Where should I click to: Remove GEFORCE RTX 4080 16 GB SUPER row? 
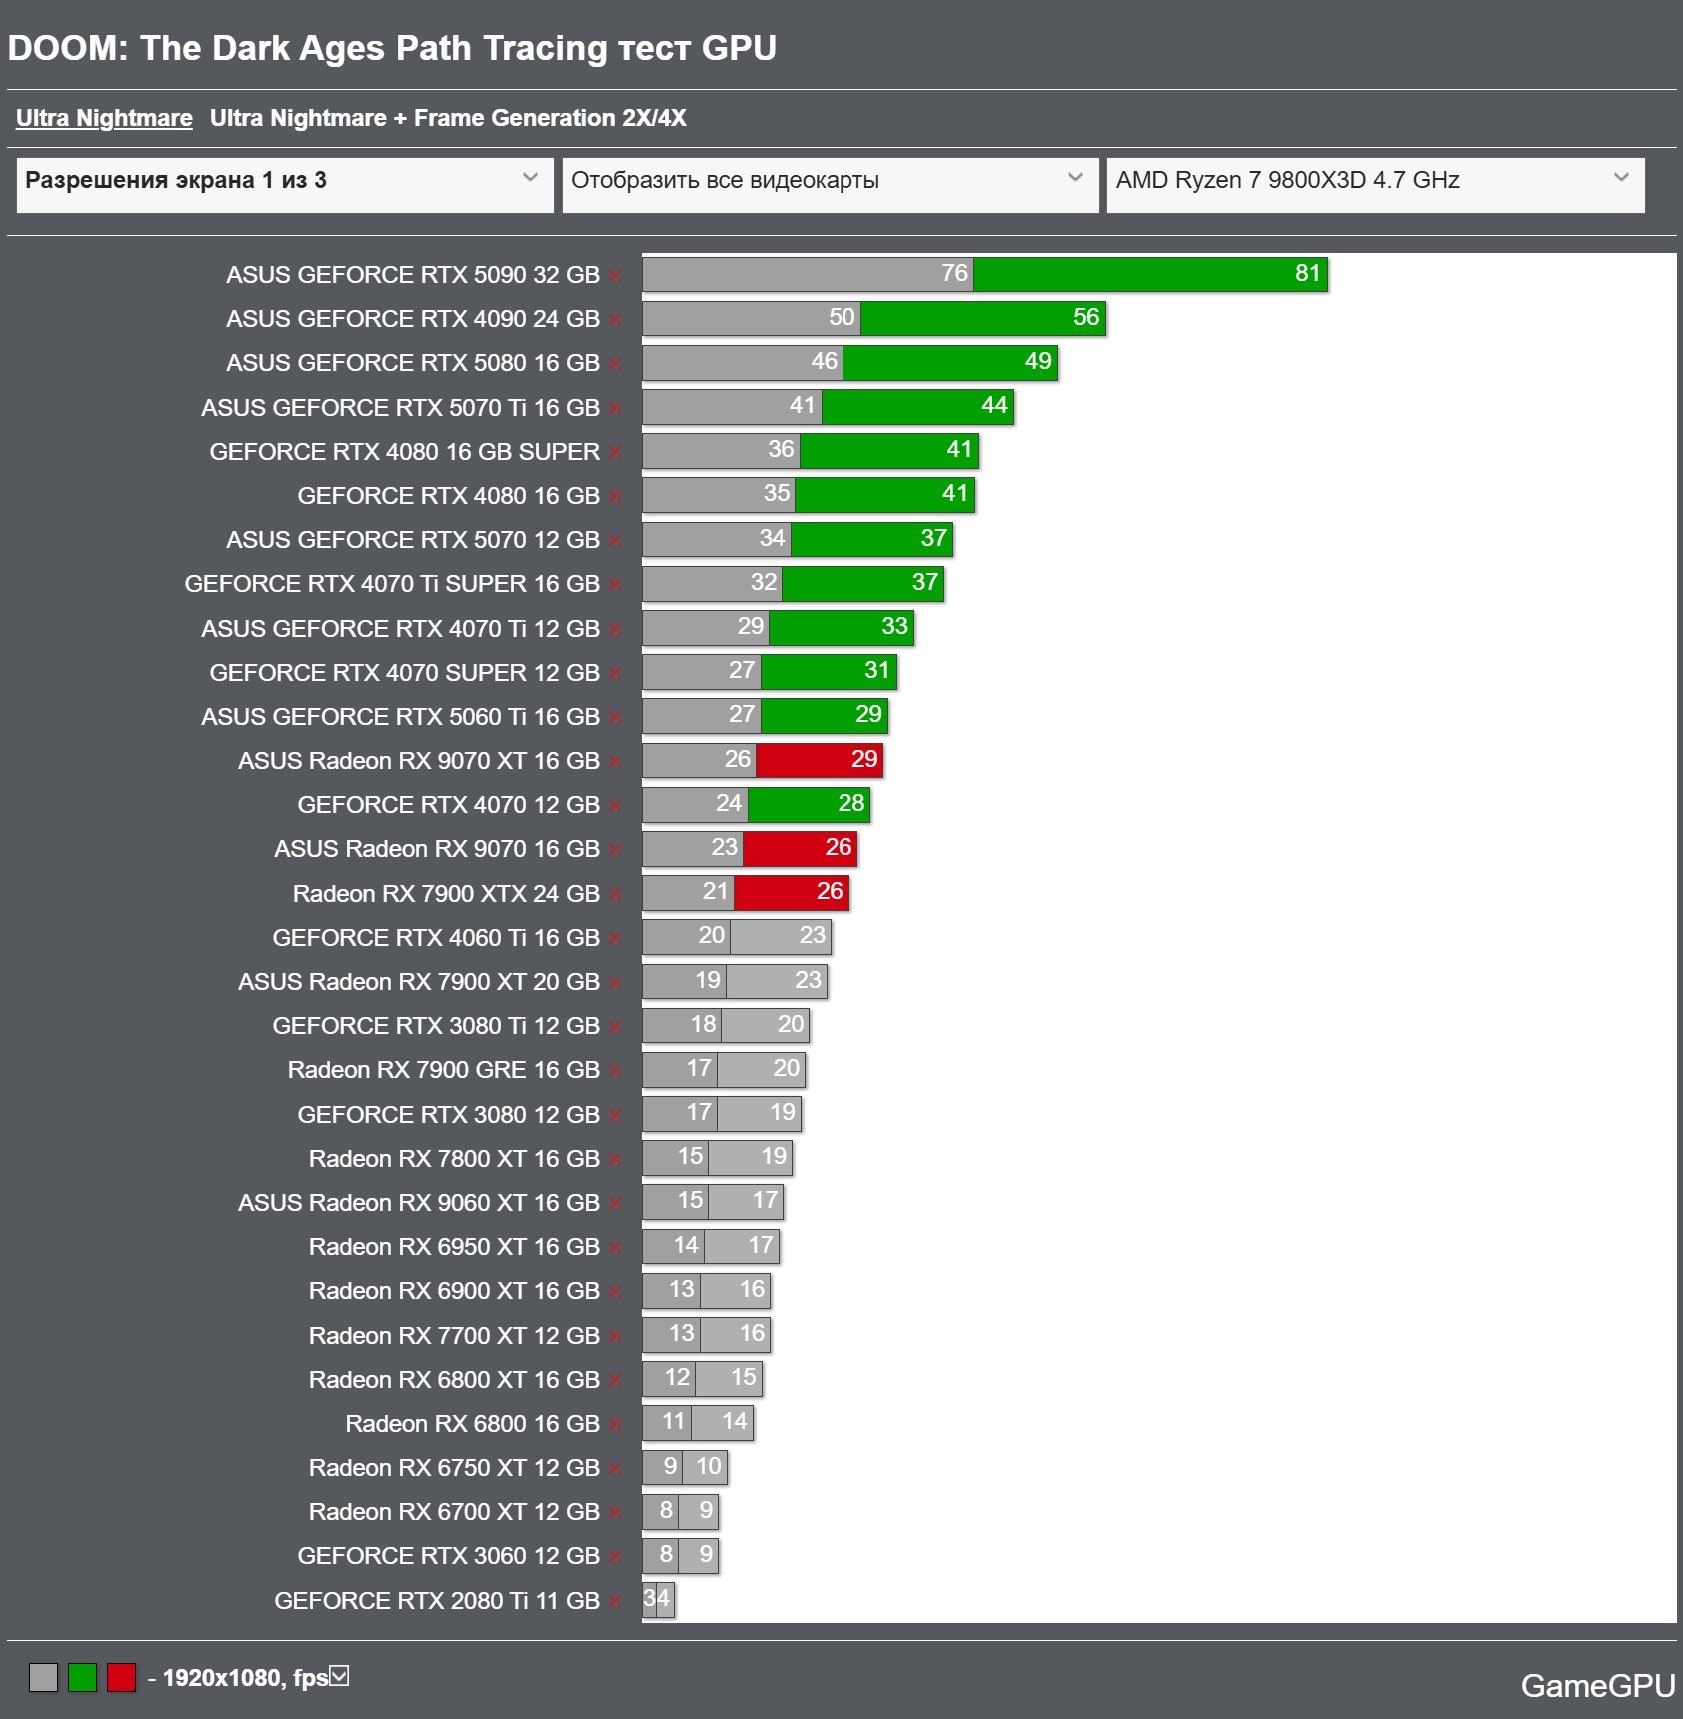[x=615, y=454]
